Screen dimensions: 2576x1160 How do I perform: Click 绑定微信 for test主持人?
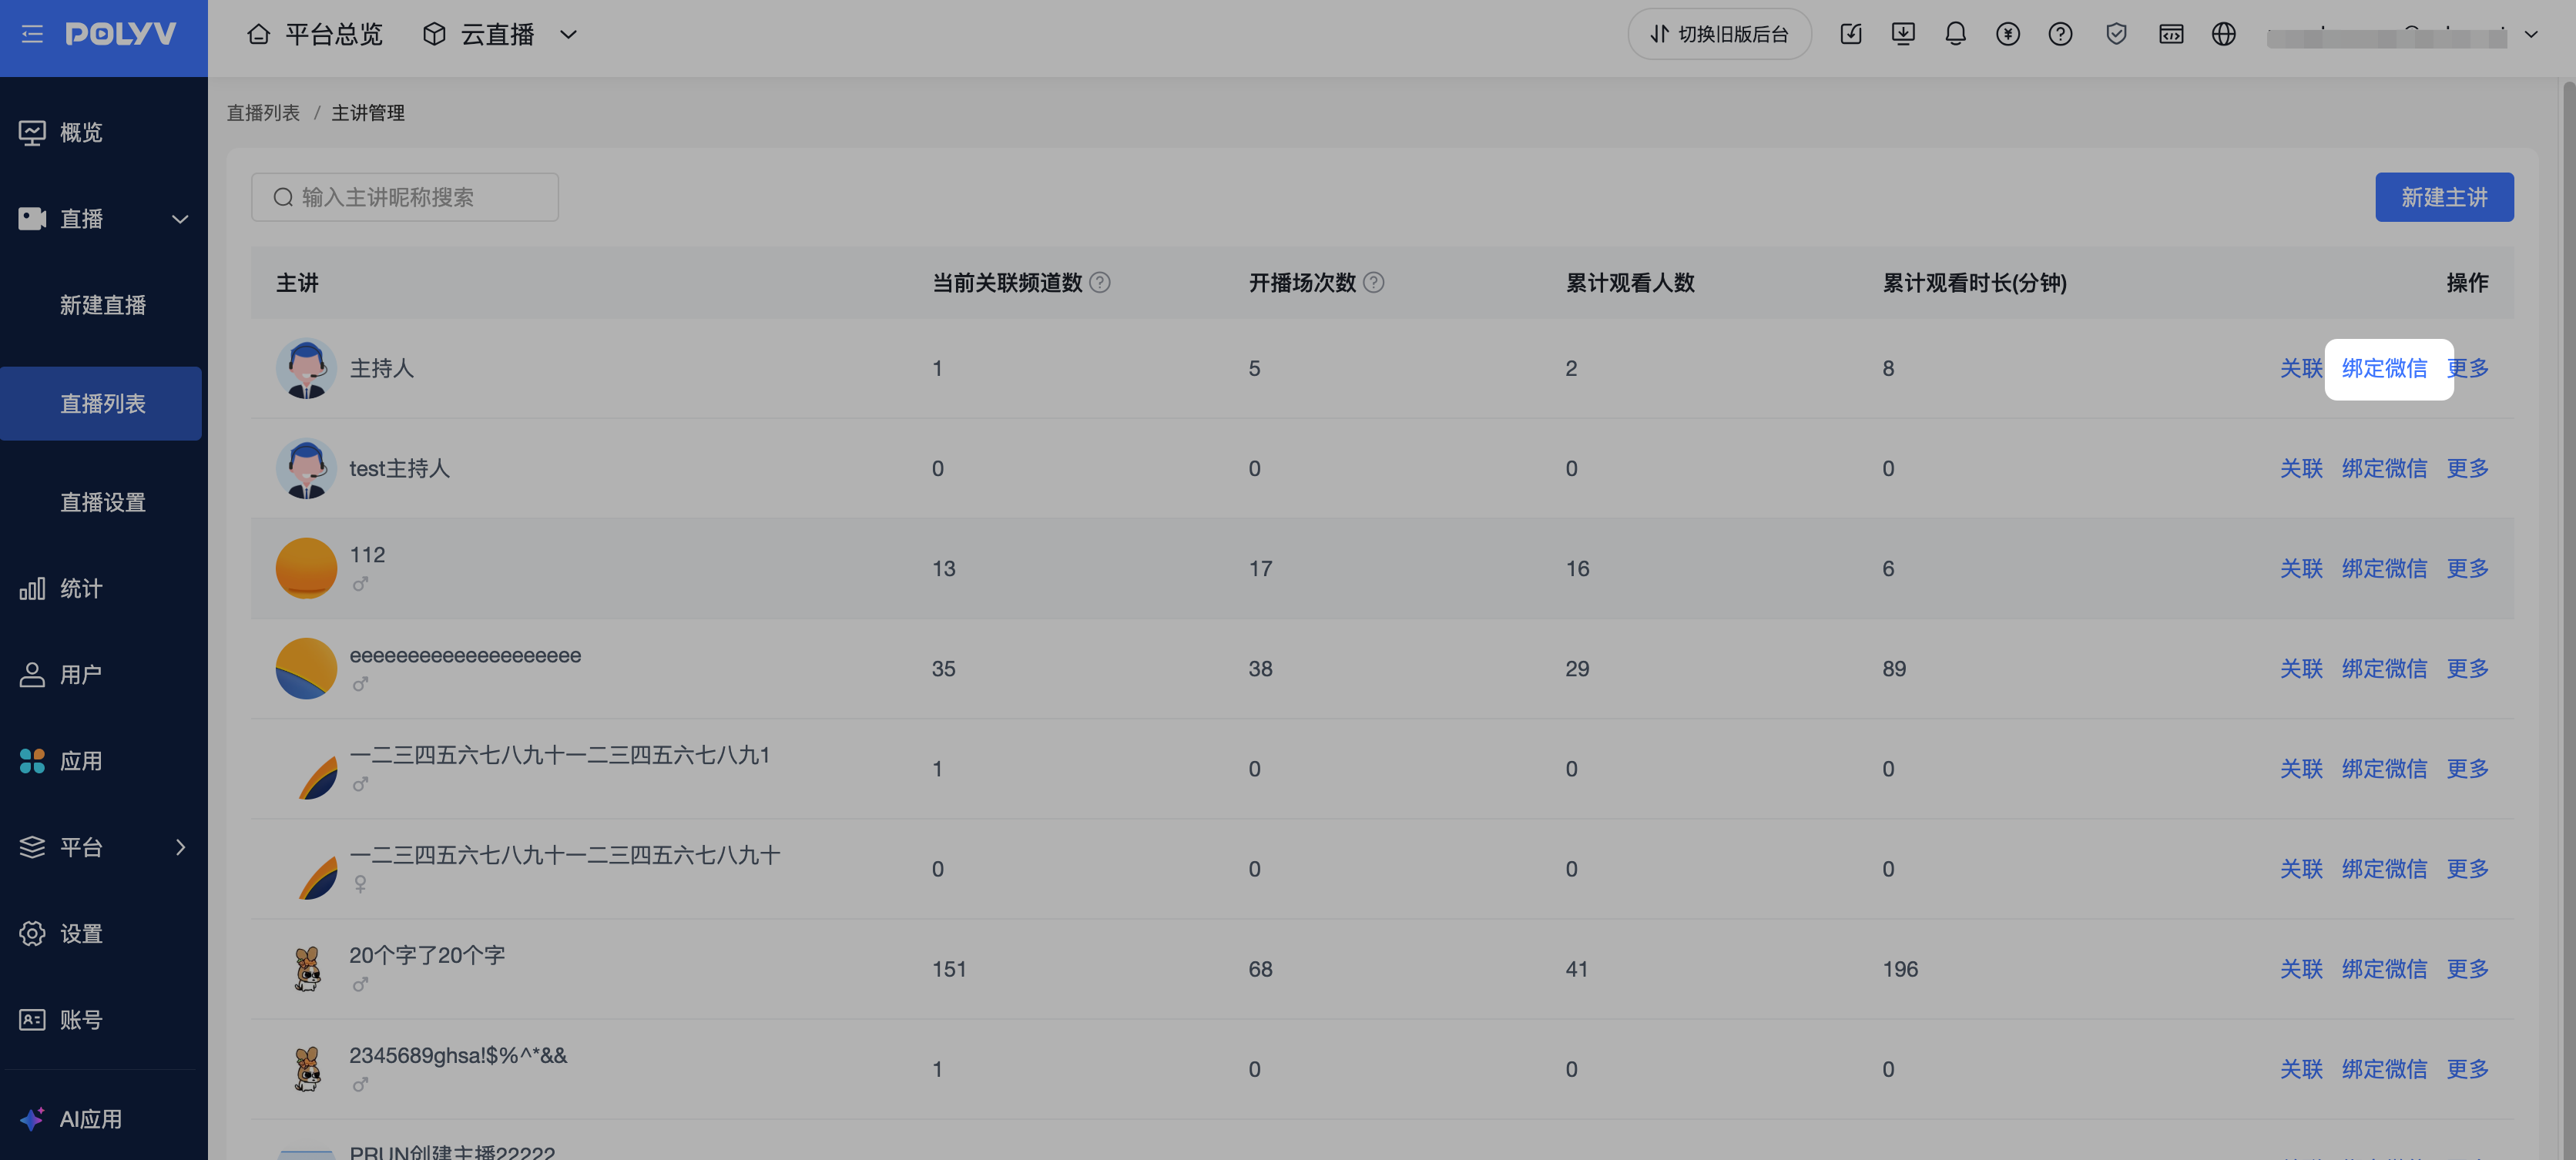pos(2384,469)
